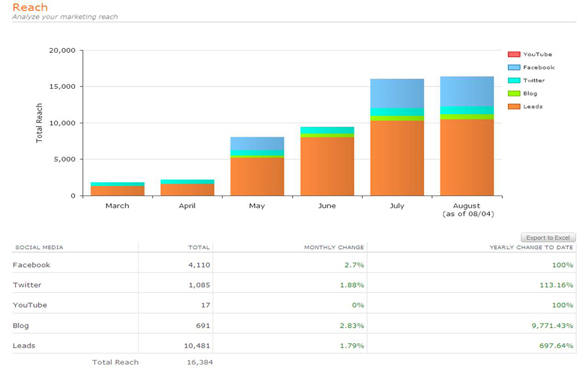This screenshot has height=370, width=587.
Task: Click YouTube monthly change 0%
Action: (x=358, y=305)
